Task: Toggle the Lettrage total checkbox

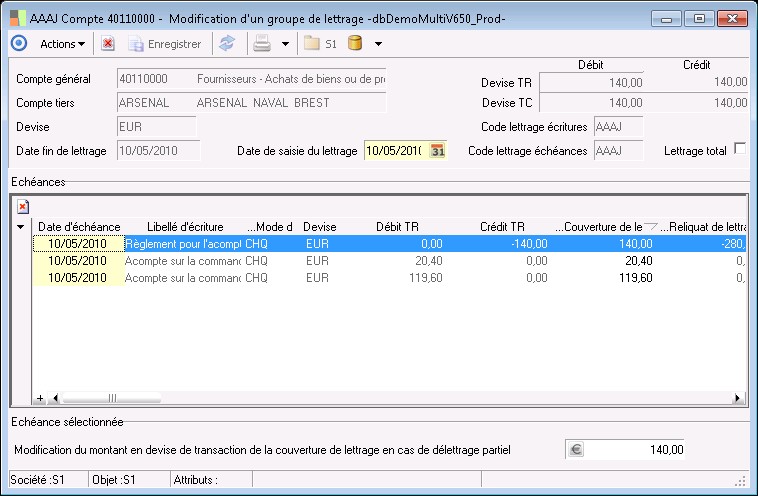Action: [740, 149]
